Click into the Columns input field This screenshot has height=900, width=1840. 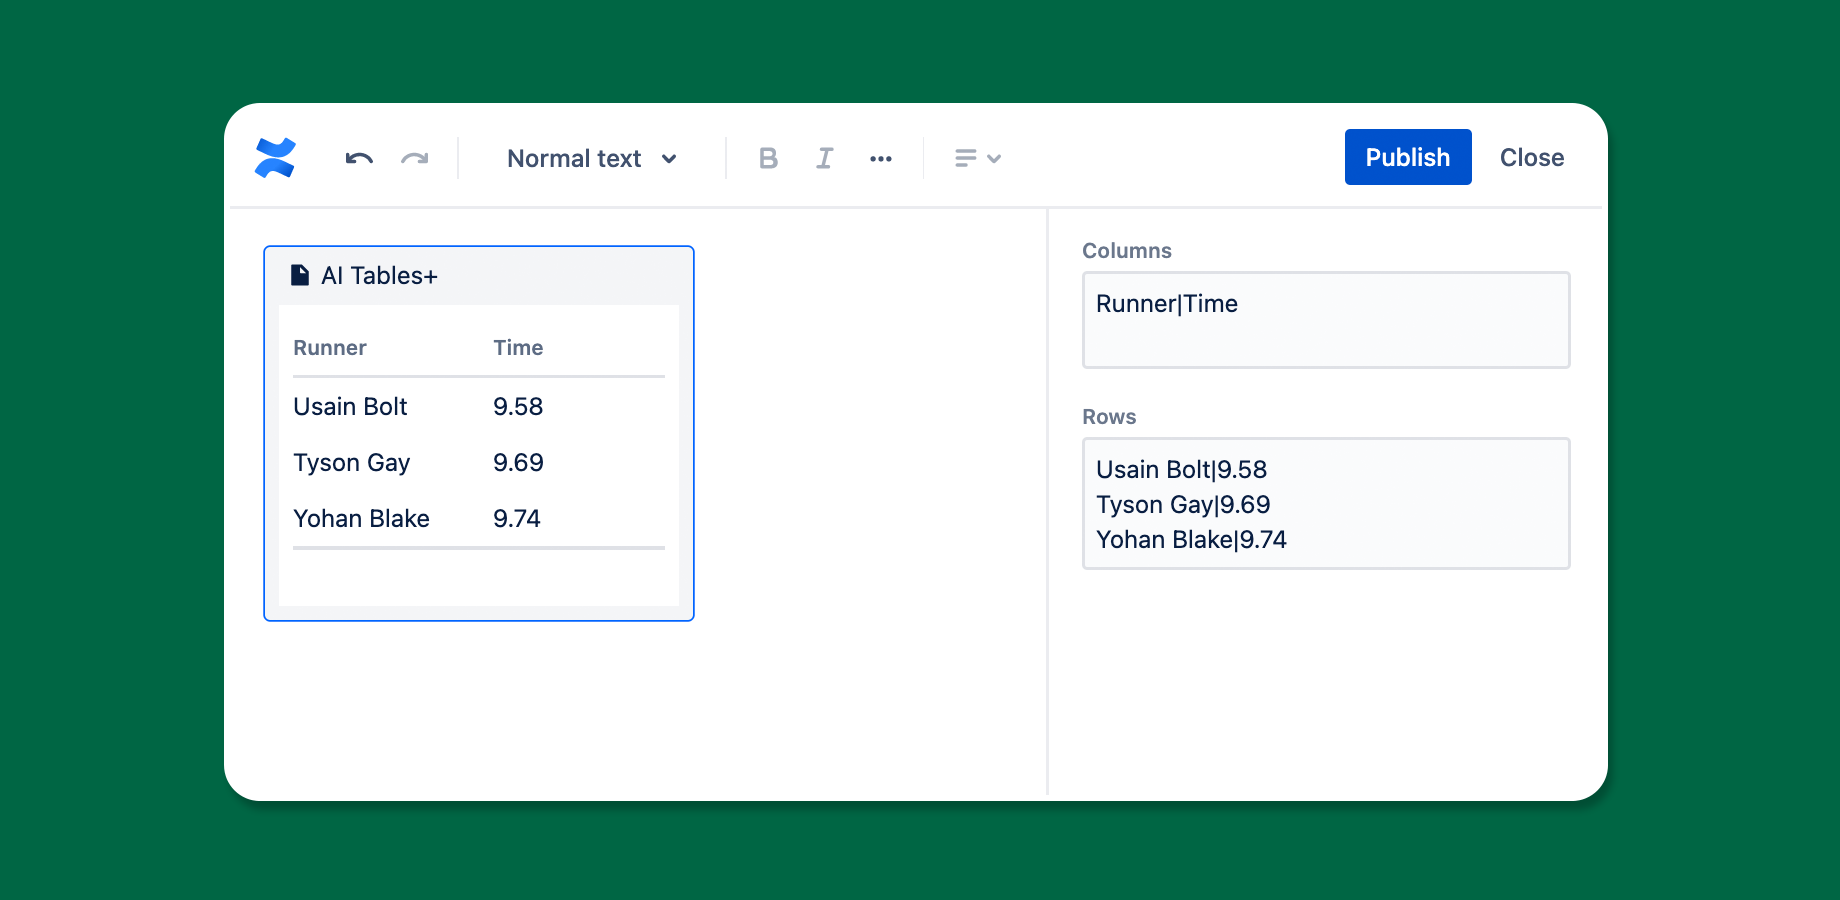point(1325,320)
